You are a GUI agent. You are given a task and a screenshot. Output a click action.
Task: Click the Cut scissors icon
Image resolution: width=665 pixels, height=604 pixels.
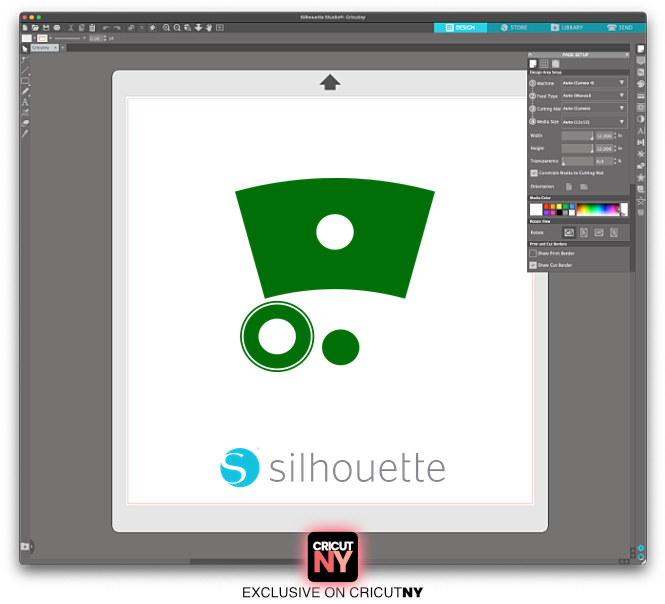(72, 27)
